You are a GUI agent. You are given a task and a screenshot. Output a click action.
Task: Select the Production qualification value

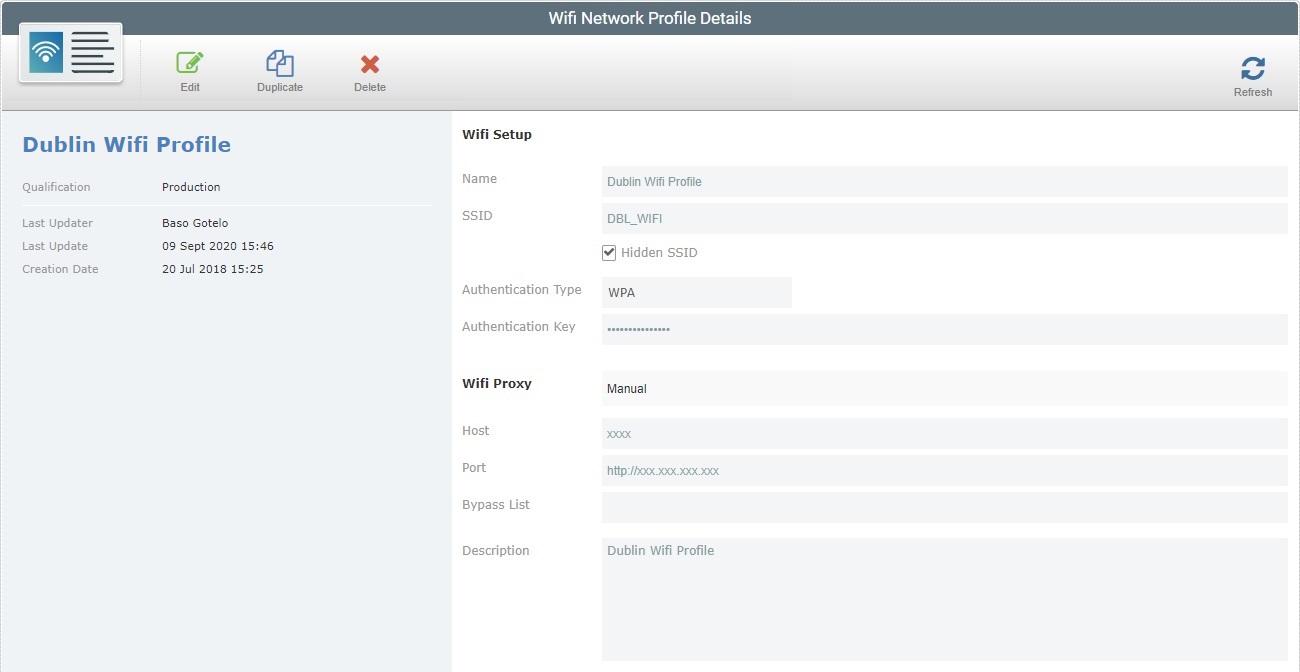tap(189, 186)
